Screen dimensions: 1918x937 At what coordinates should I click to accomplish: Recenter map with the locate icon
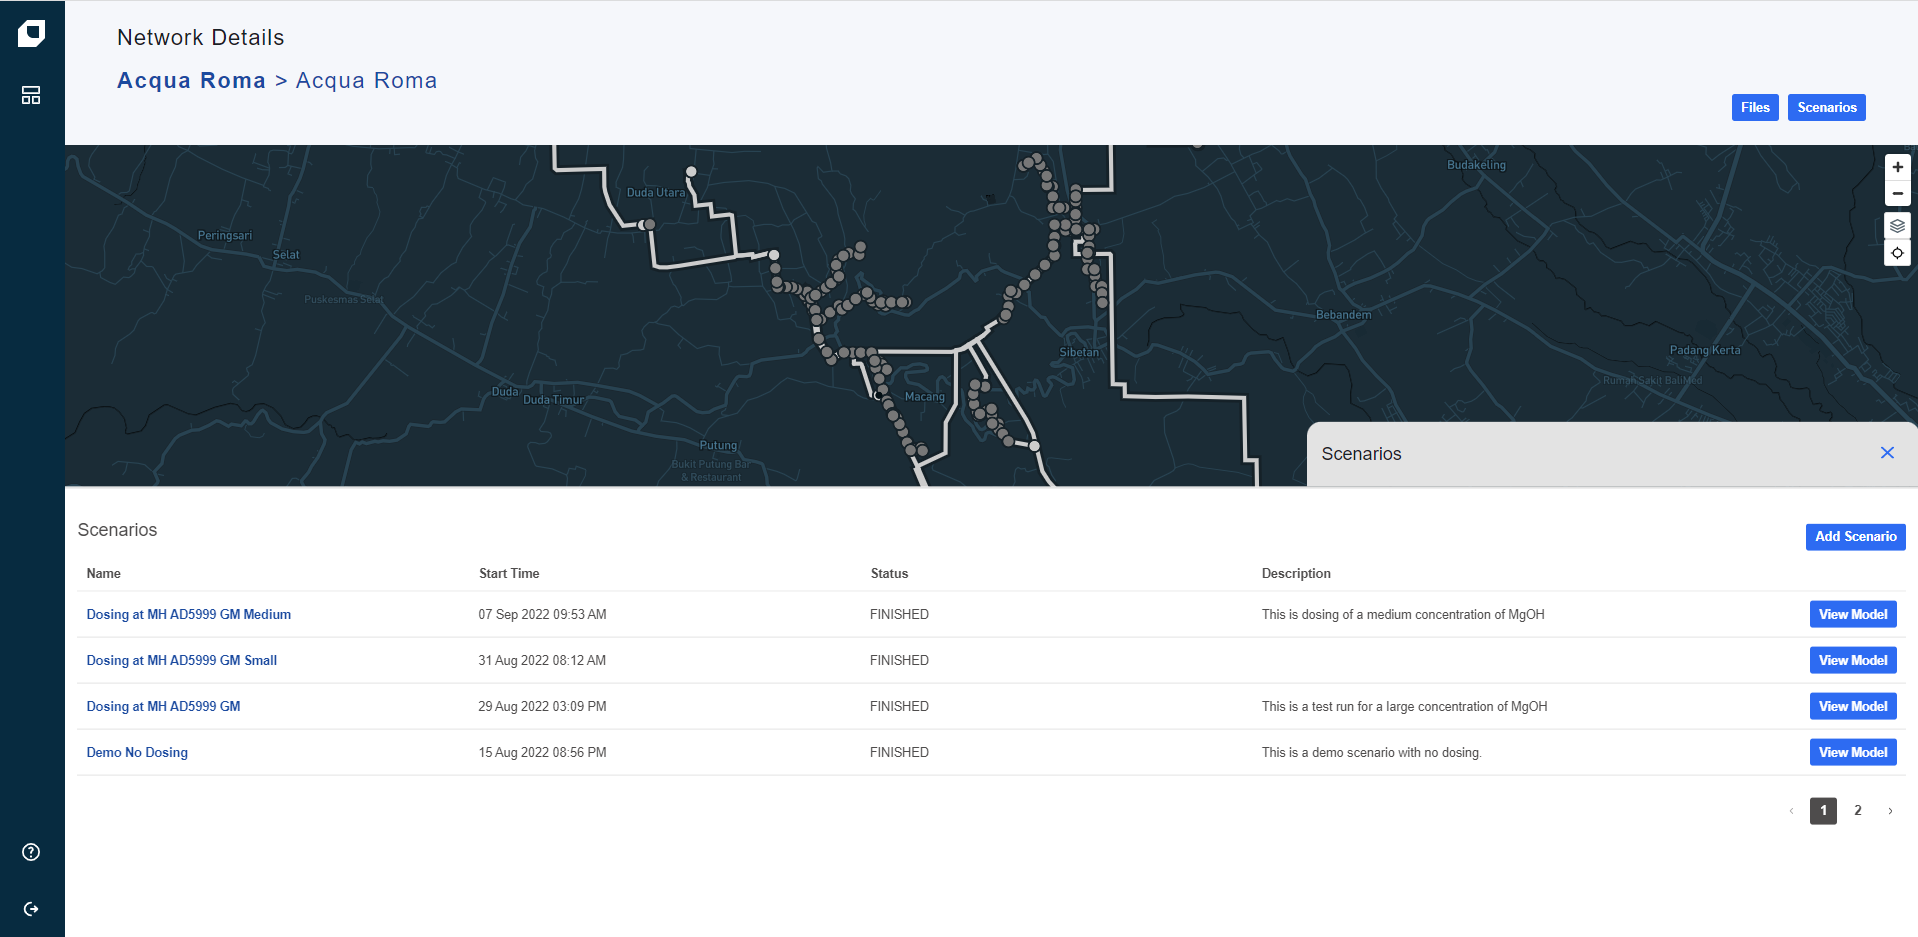coord(1897,253)
